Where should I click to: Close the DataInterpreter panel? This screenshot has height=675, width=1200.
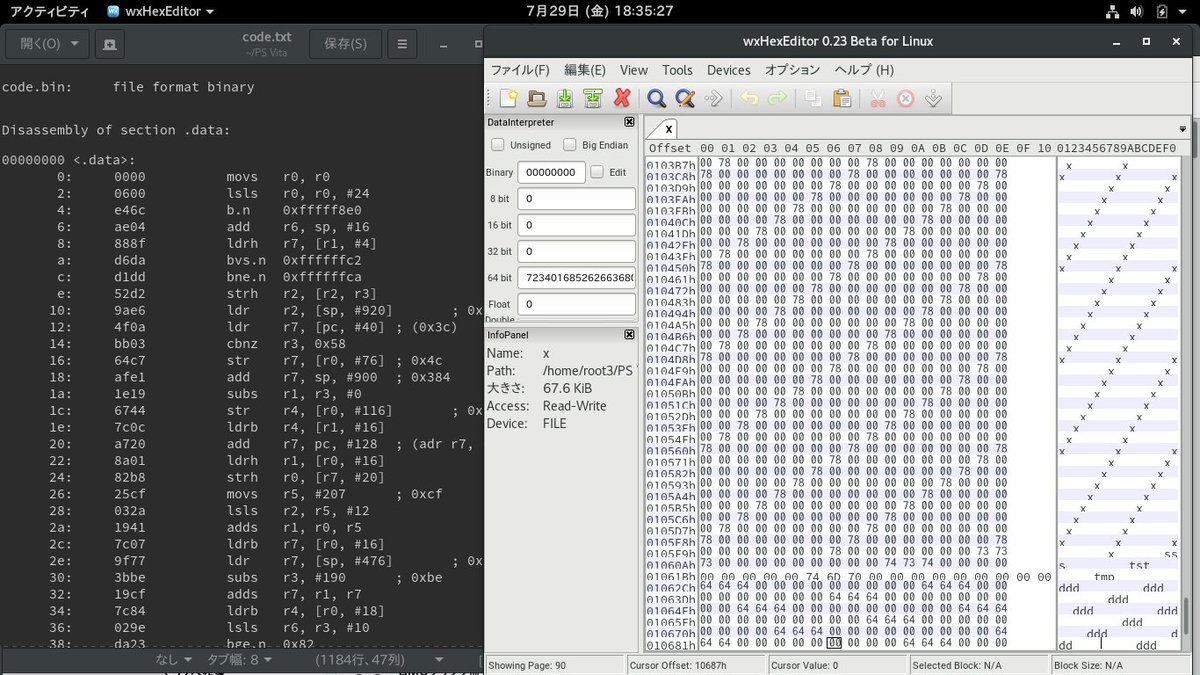(629, 122)
